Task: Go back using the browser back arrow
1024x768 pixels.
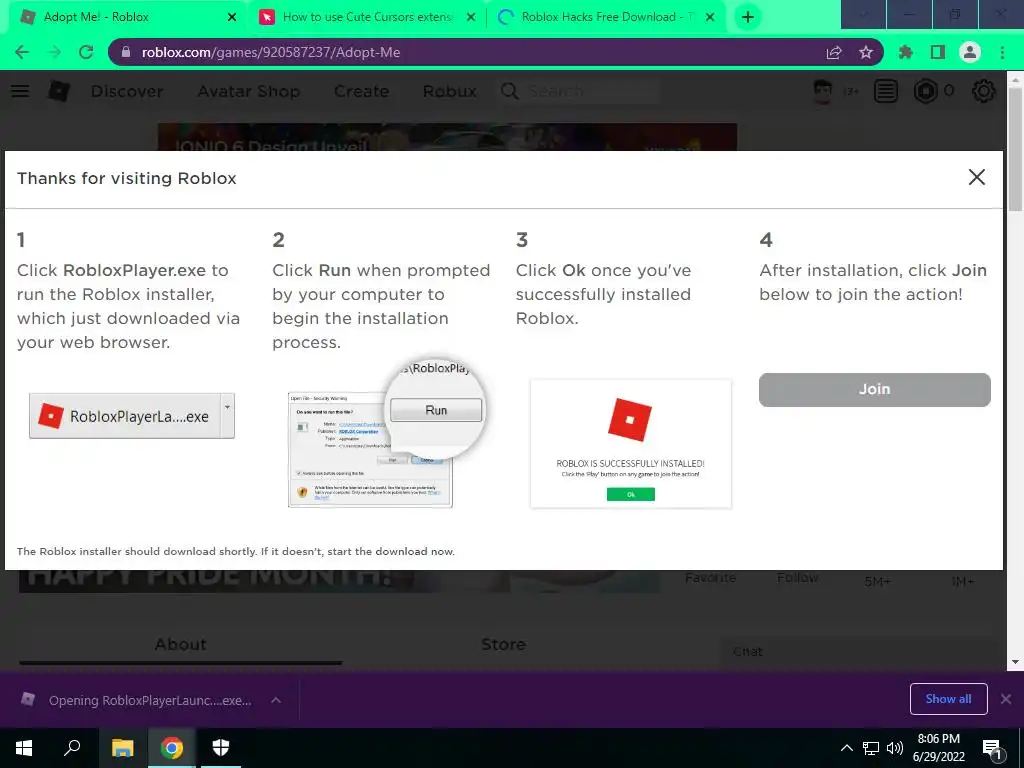Action: 22,52
